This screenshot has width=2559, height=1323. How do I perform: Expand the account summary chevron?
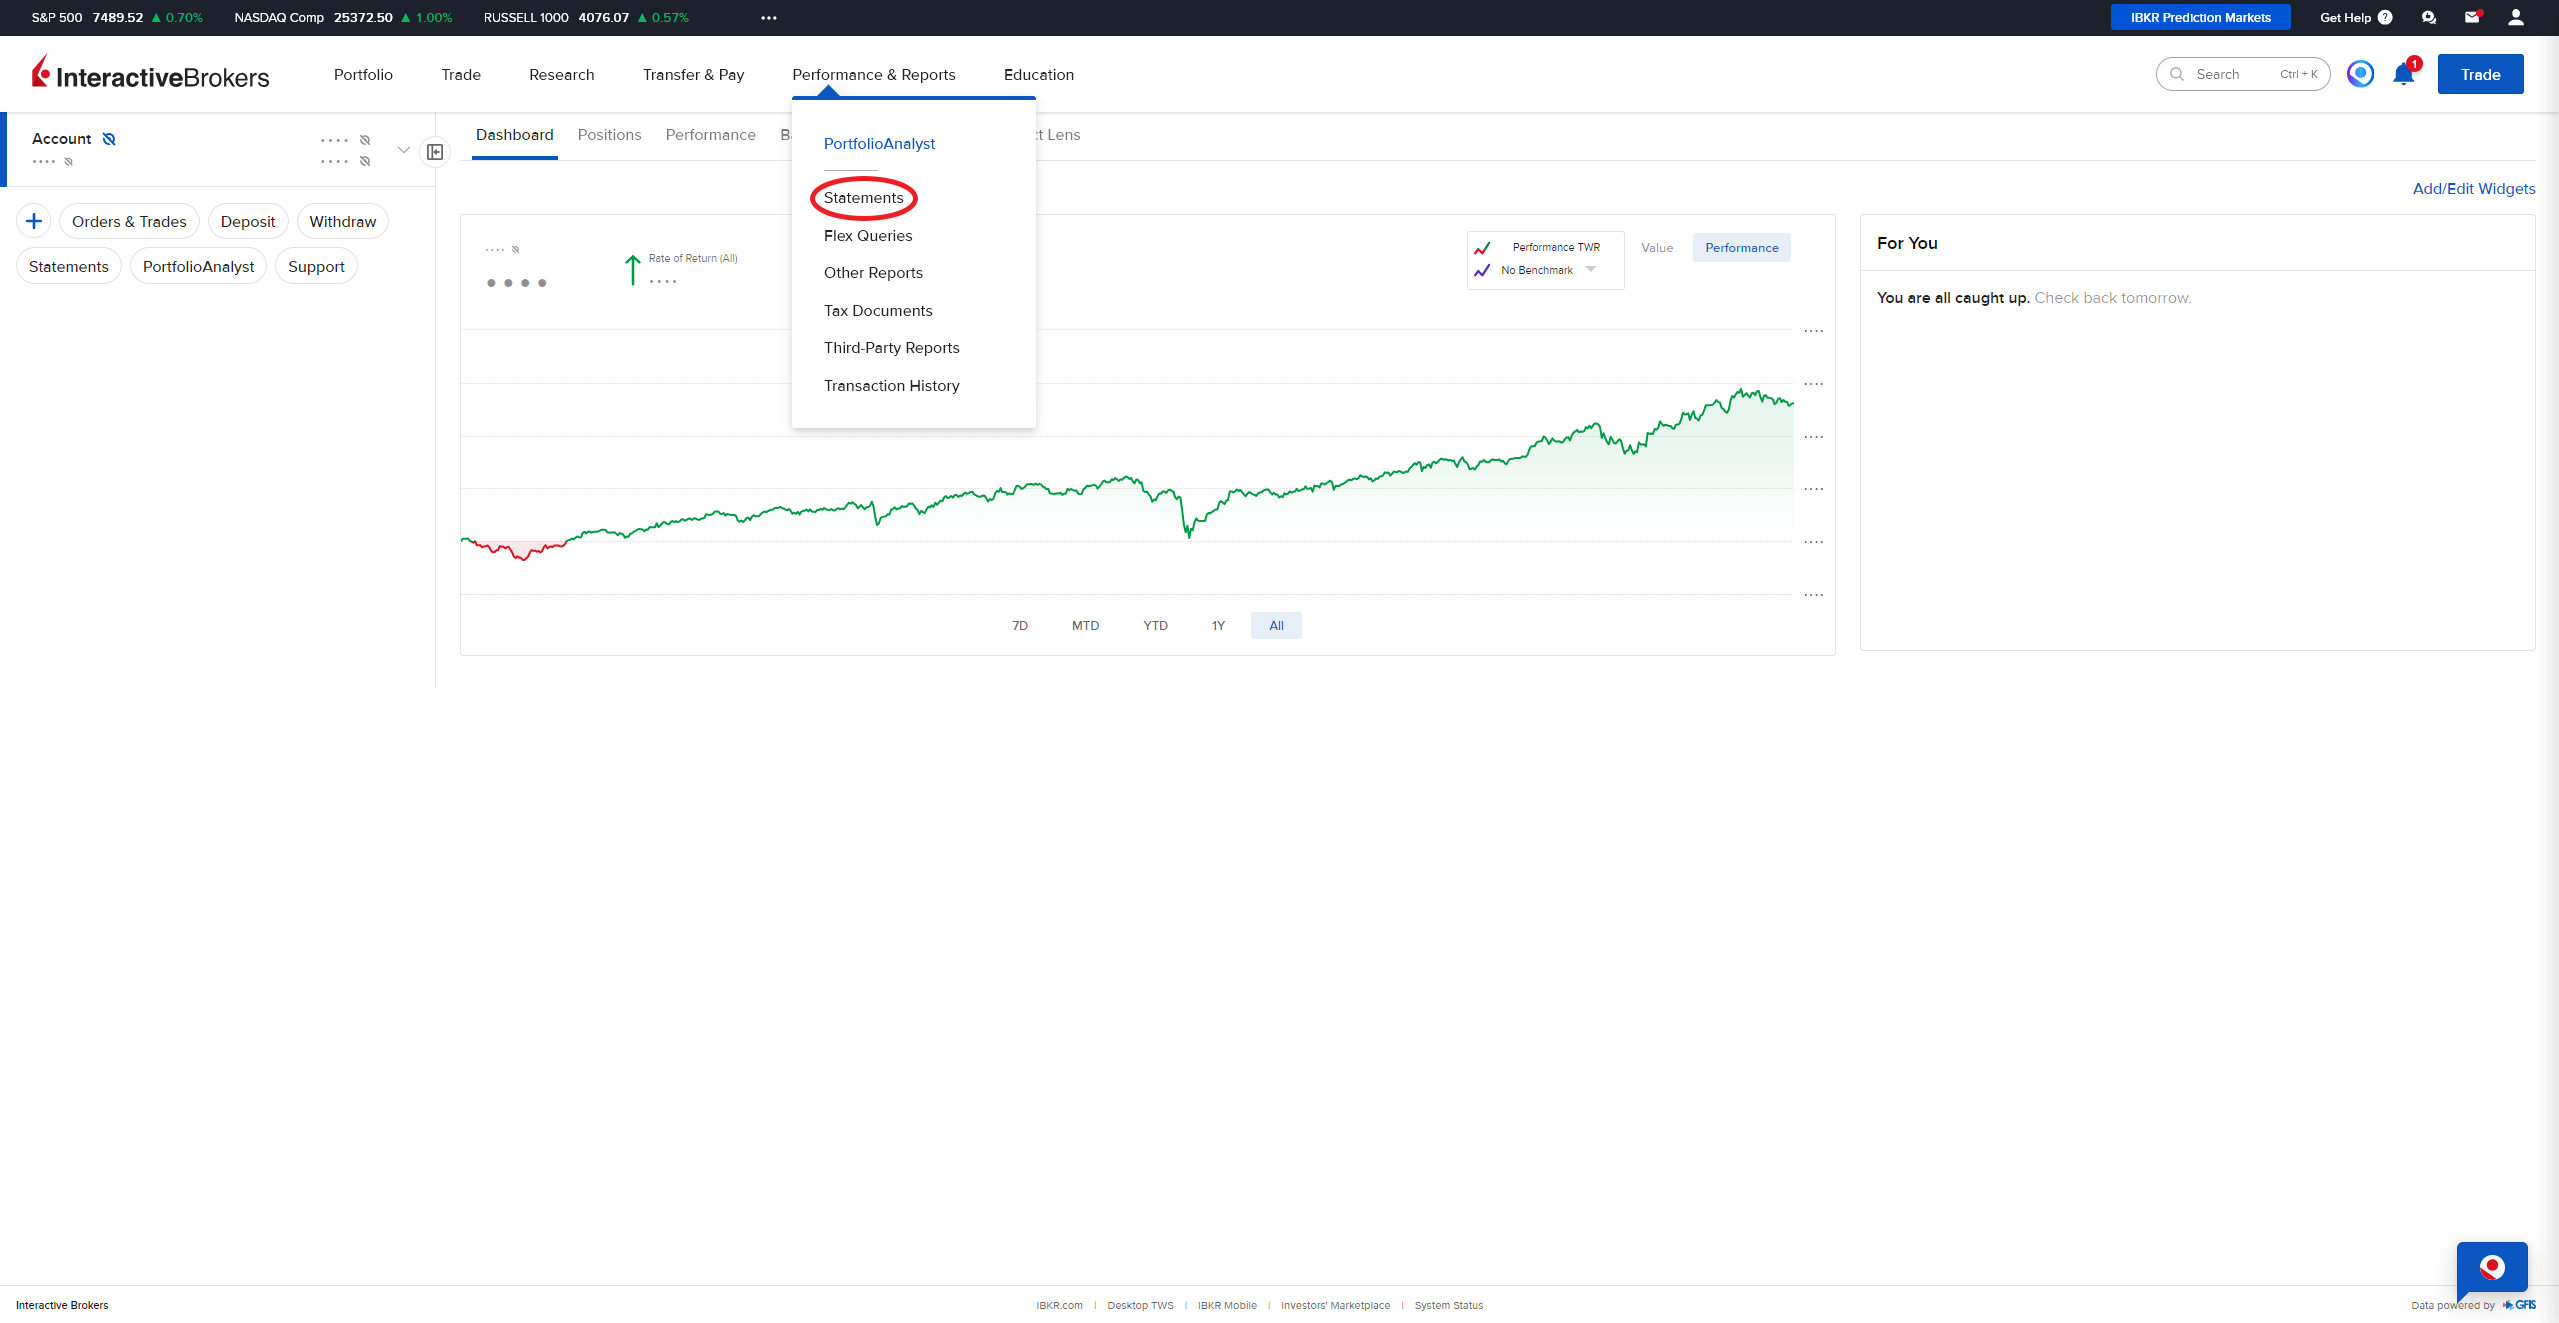coord(403,150)
